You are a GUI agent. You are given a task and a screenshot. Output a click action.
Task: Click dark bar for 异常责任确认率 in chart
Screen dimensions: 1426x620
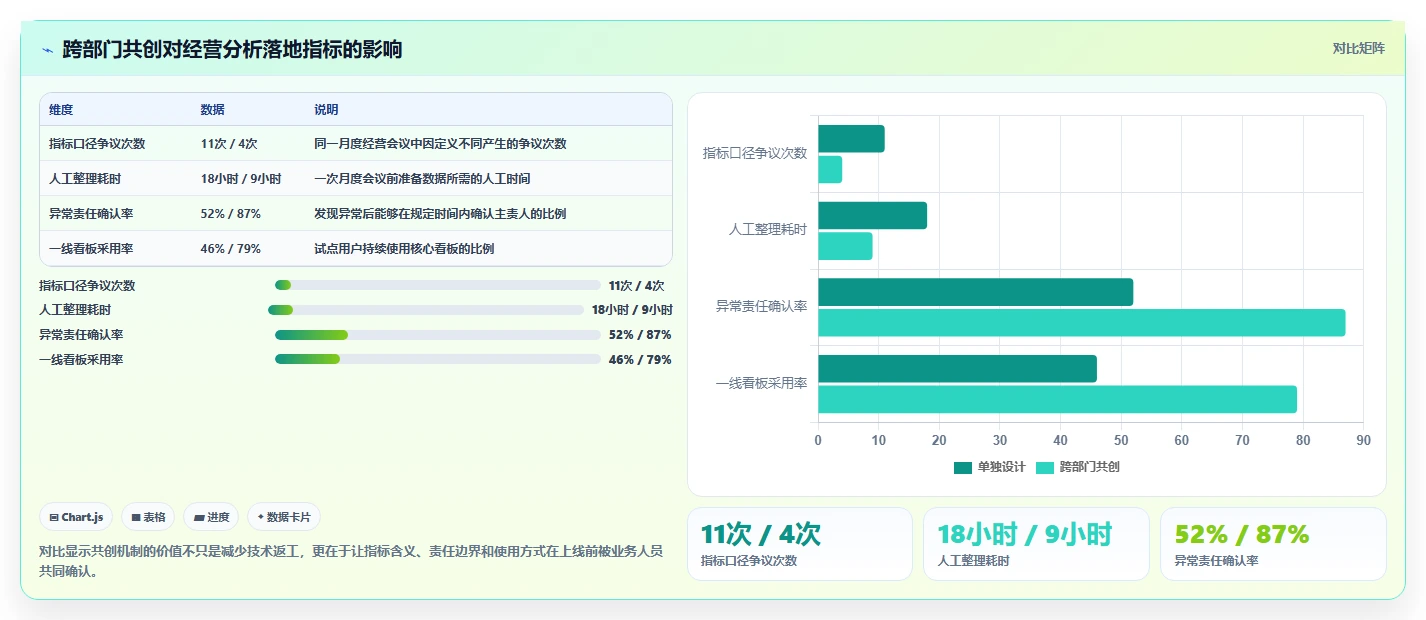975,292
